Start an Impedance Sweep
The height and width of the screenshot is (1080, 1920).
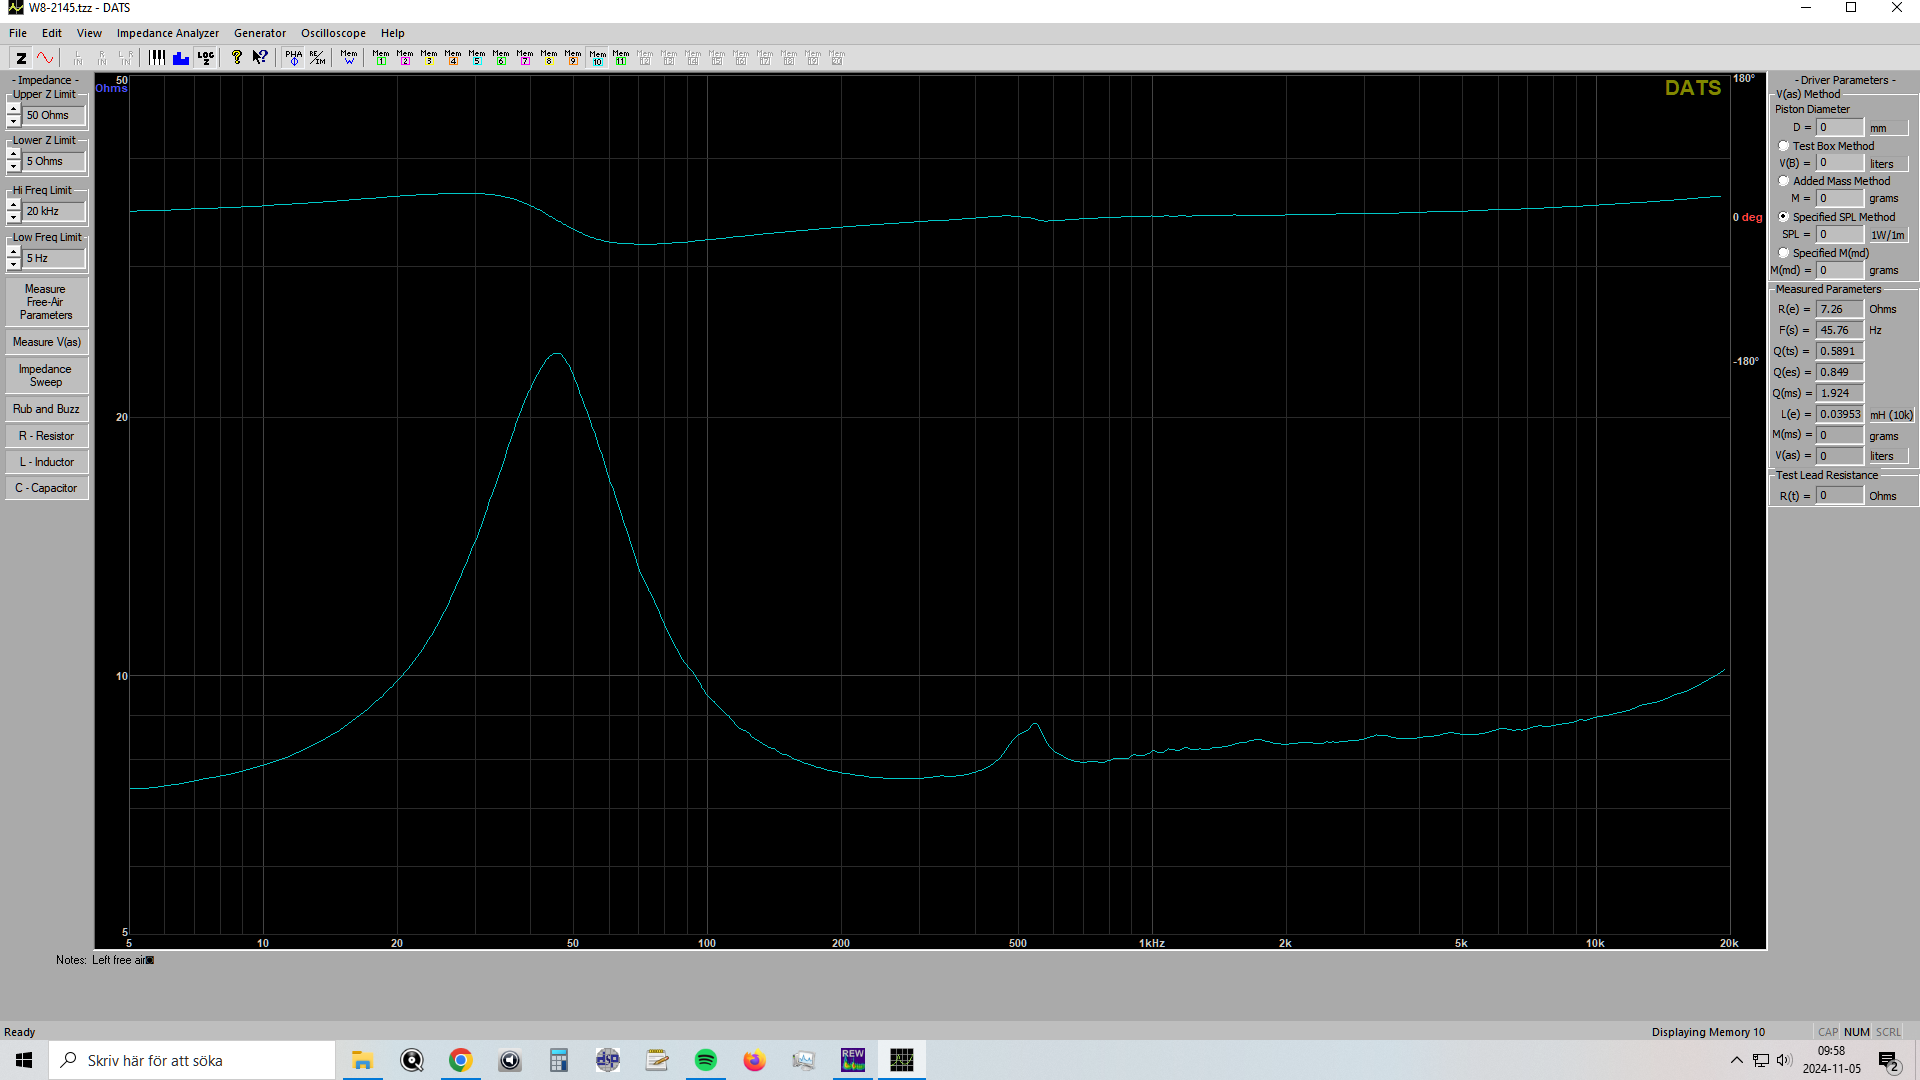click(46, 376)
